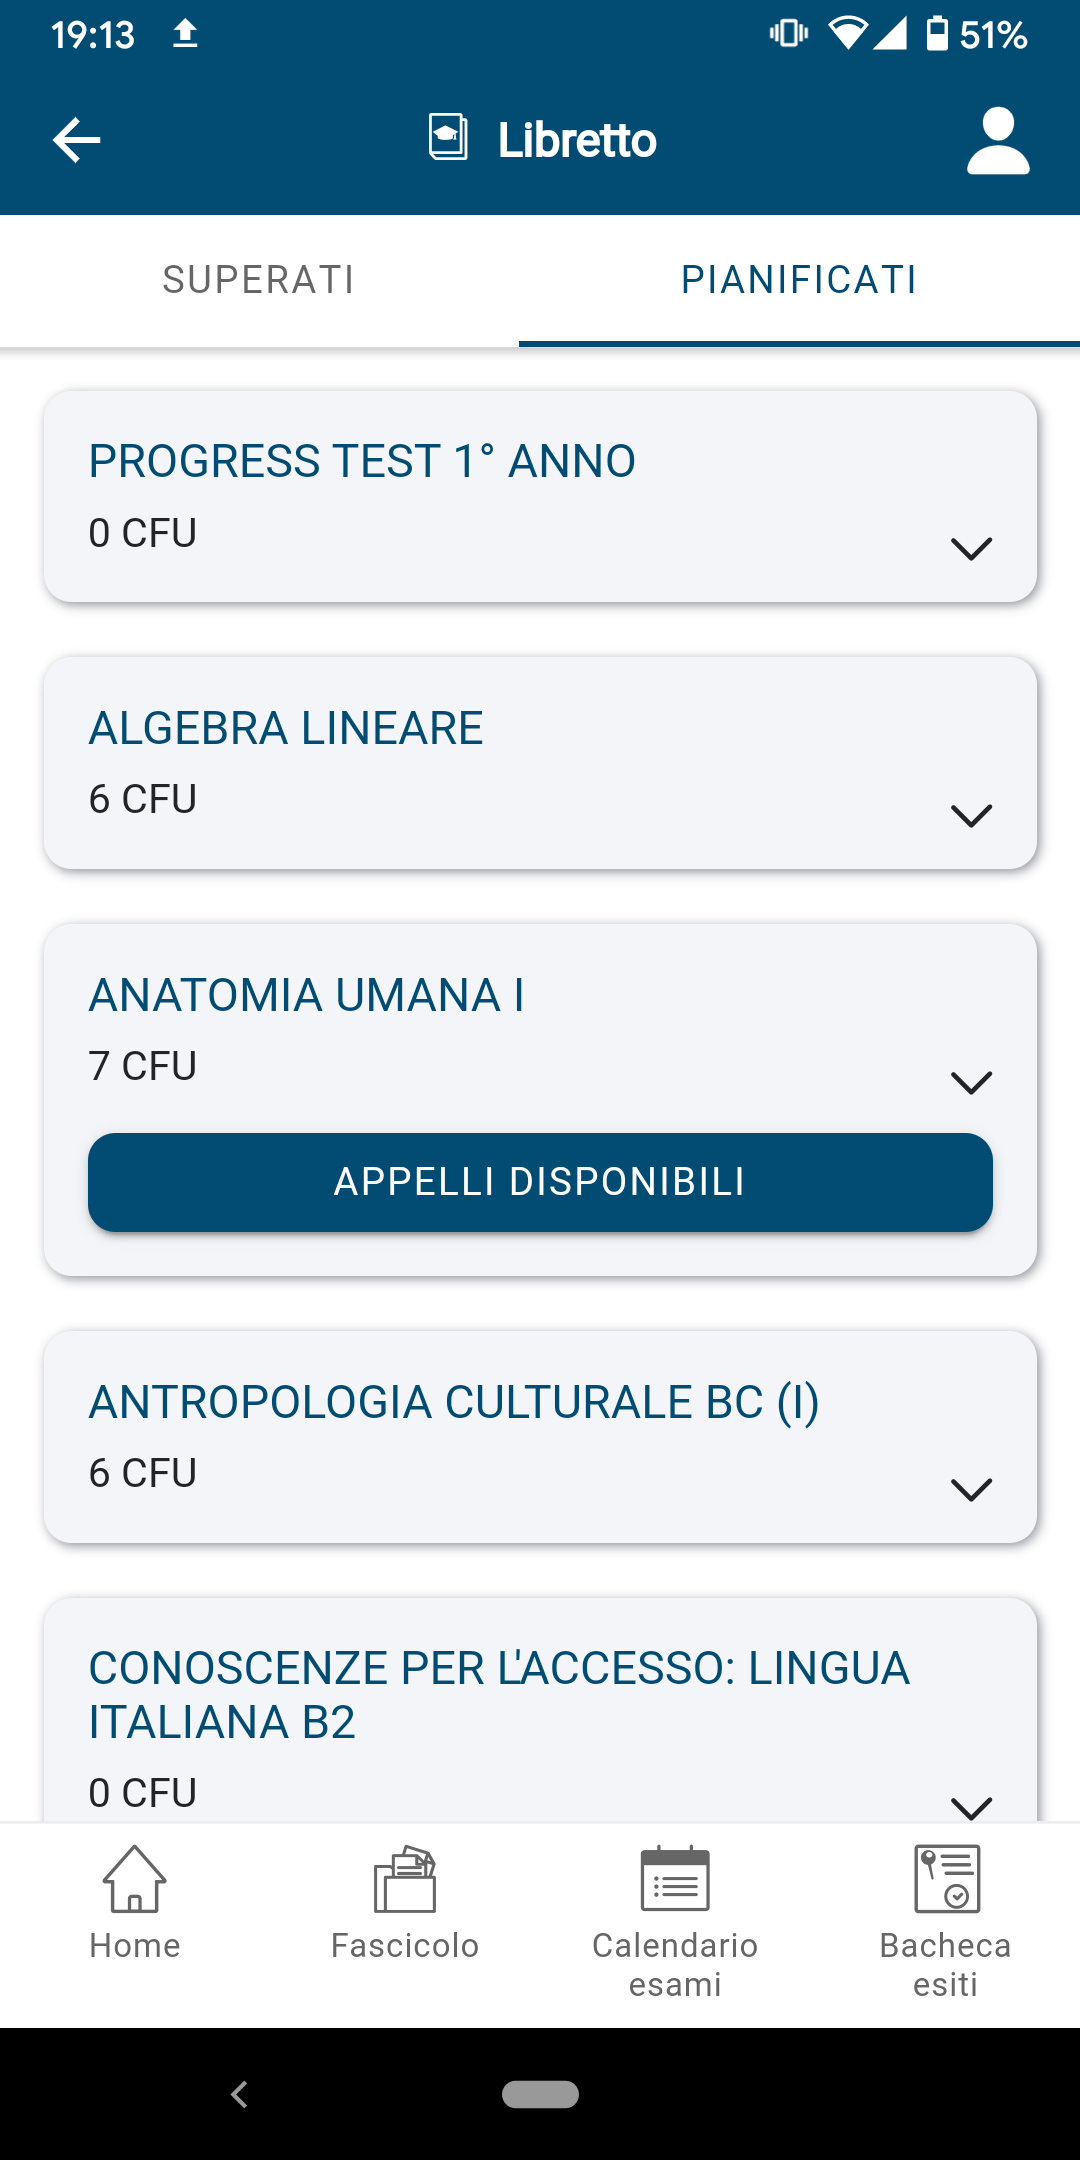Switch to the SUPERATI tab
The image size is (1080, 2160).
(259, 280)
